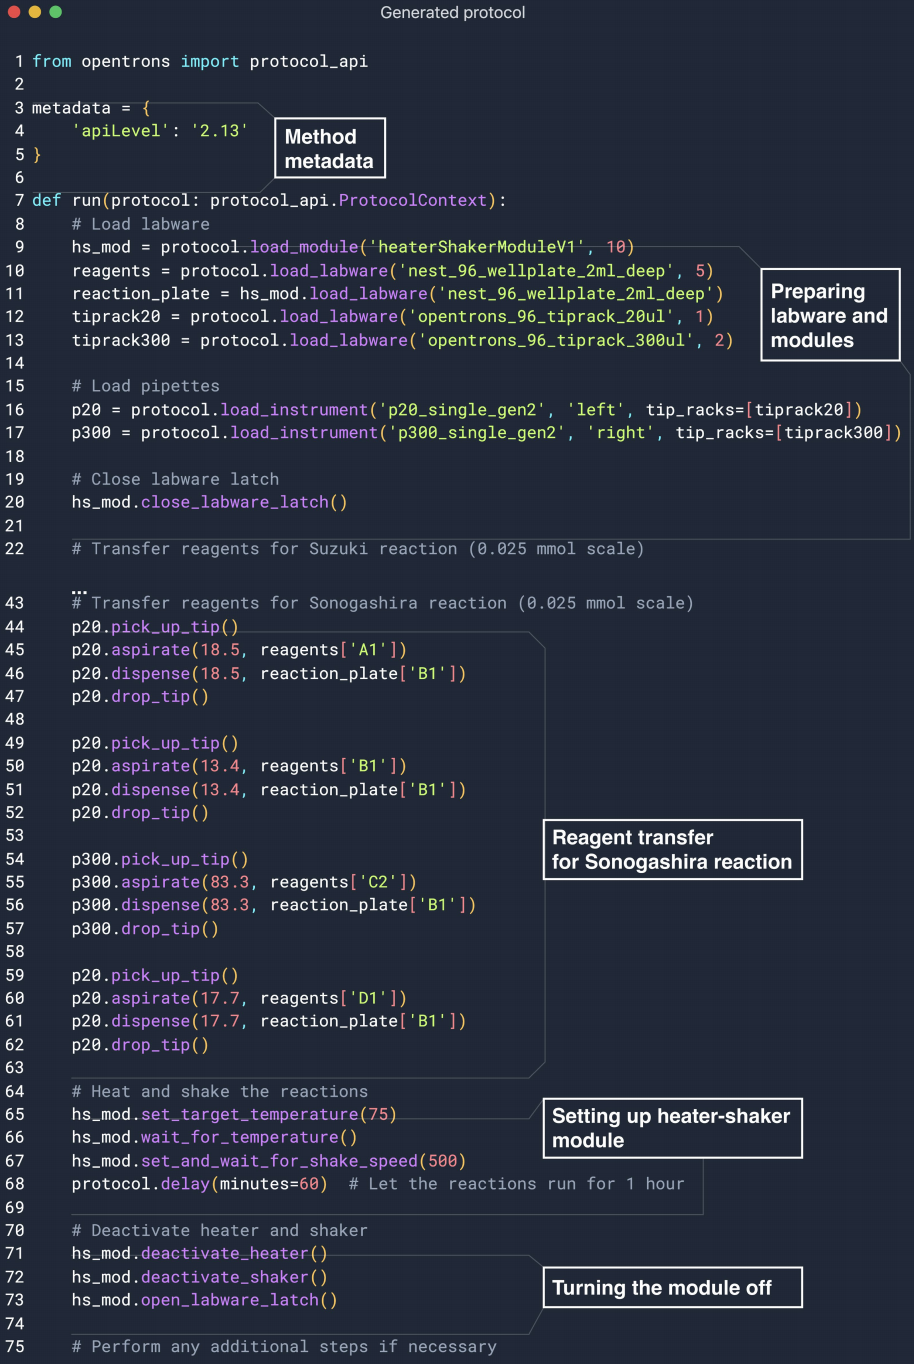Click the "Reagent transfer for Sonogashira reaction" label

pyautogui.click(x=672, y=850)
